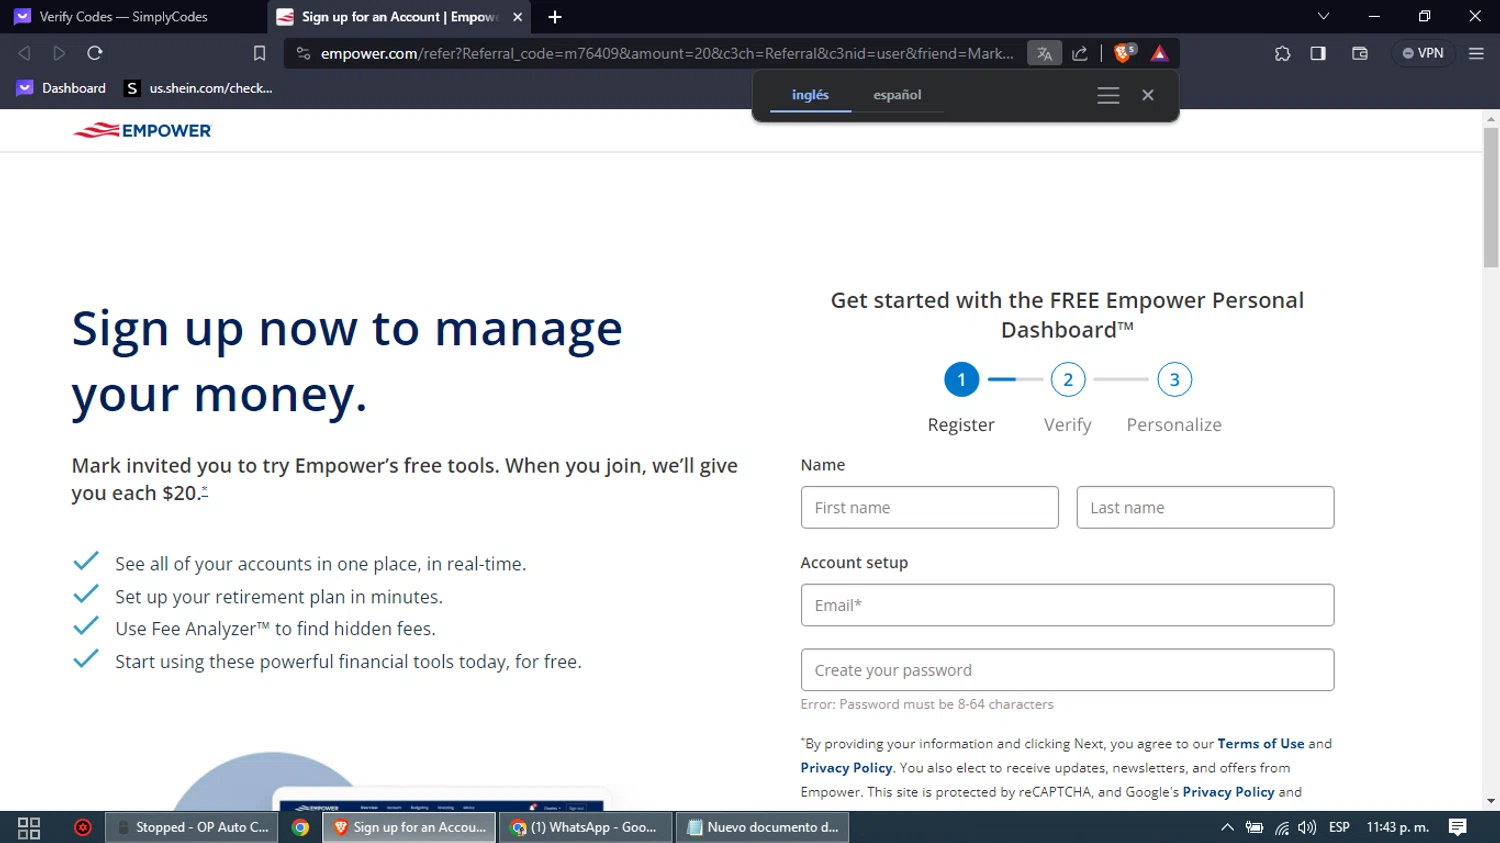Click step 3 Personalize circle
The width and height of the screenshot is (1500, 843).
click(1174, 379)
